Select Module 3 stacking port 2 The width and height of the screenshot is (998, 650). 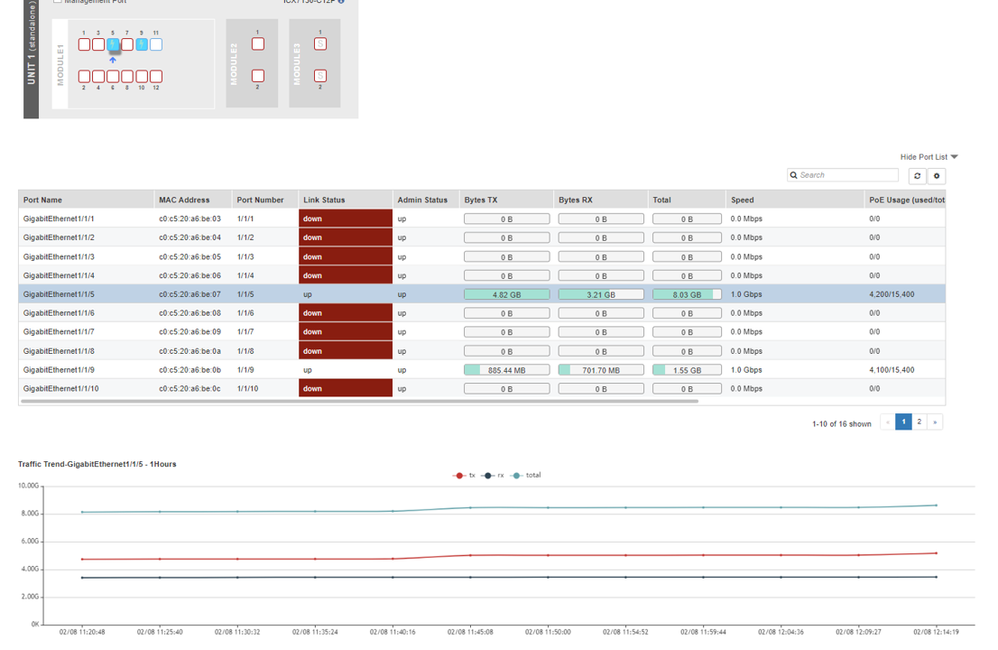(320, 76)
